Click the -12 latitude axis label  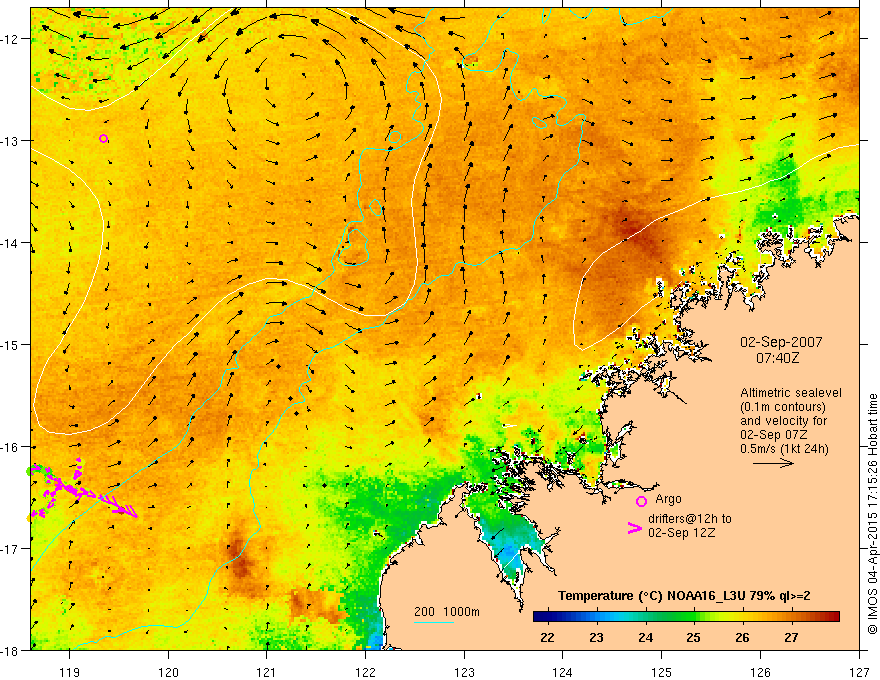click(10, 39)
